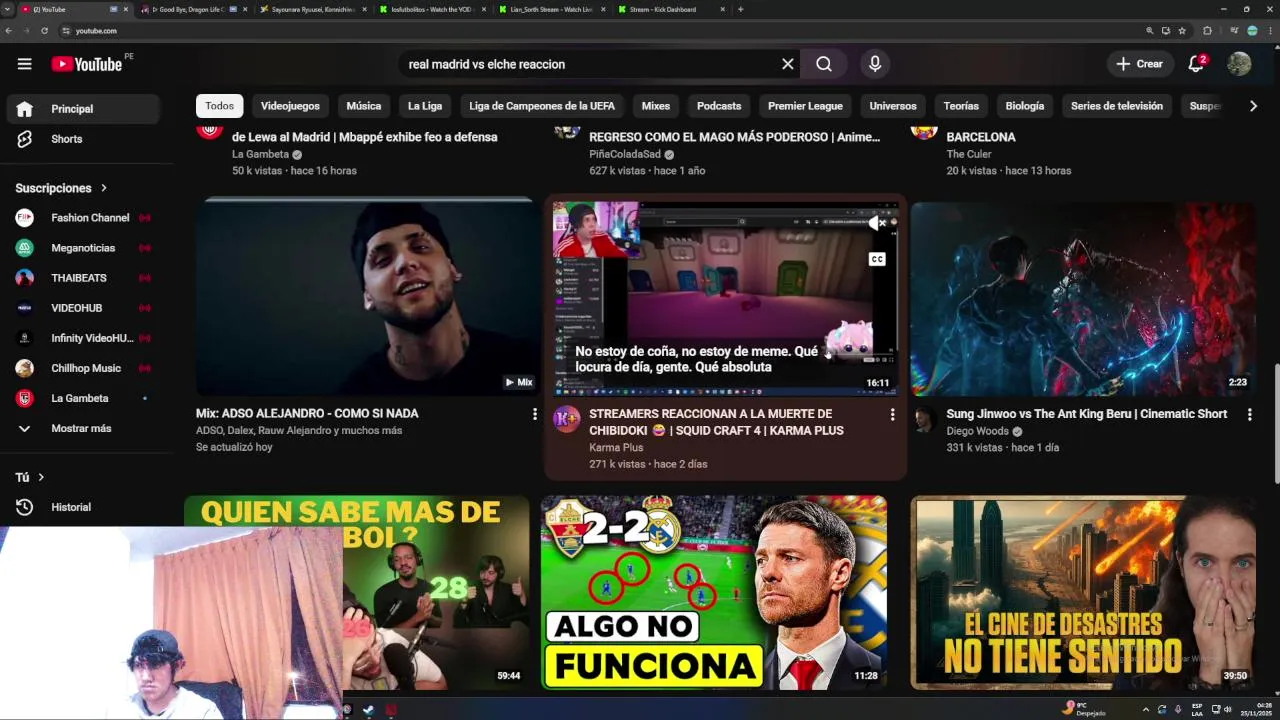Select the Biología filter chip
Image resolution: width=1280 pixels, height=720 pixels.
[1025, 106]
